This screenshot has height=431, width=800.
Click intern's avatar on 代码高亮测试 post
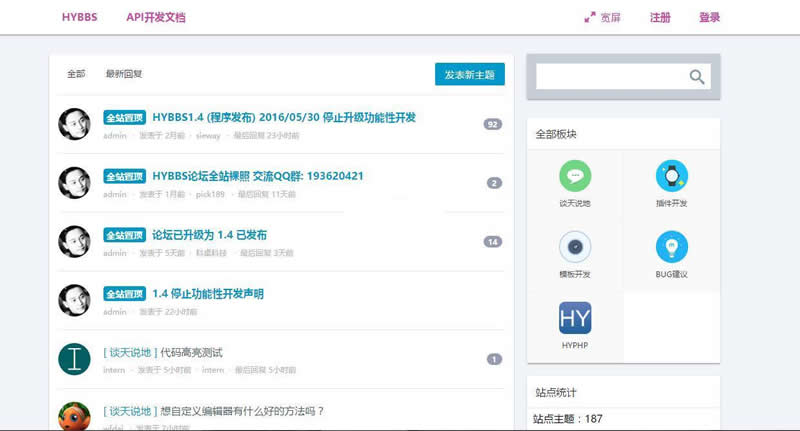74,359
